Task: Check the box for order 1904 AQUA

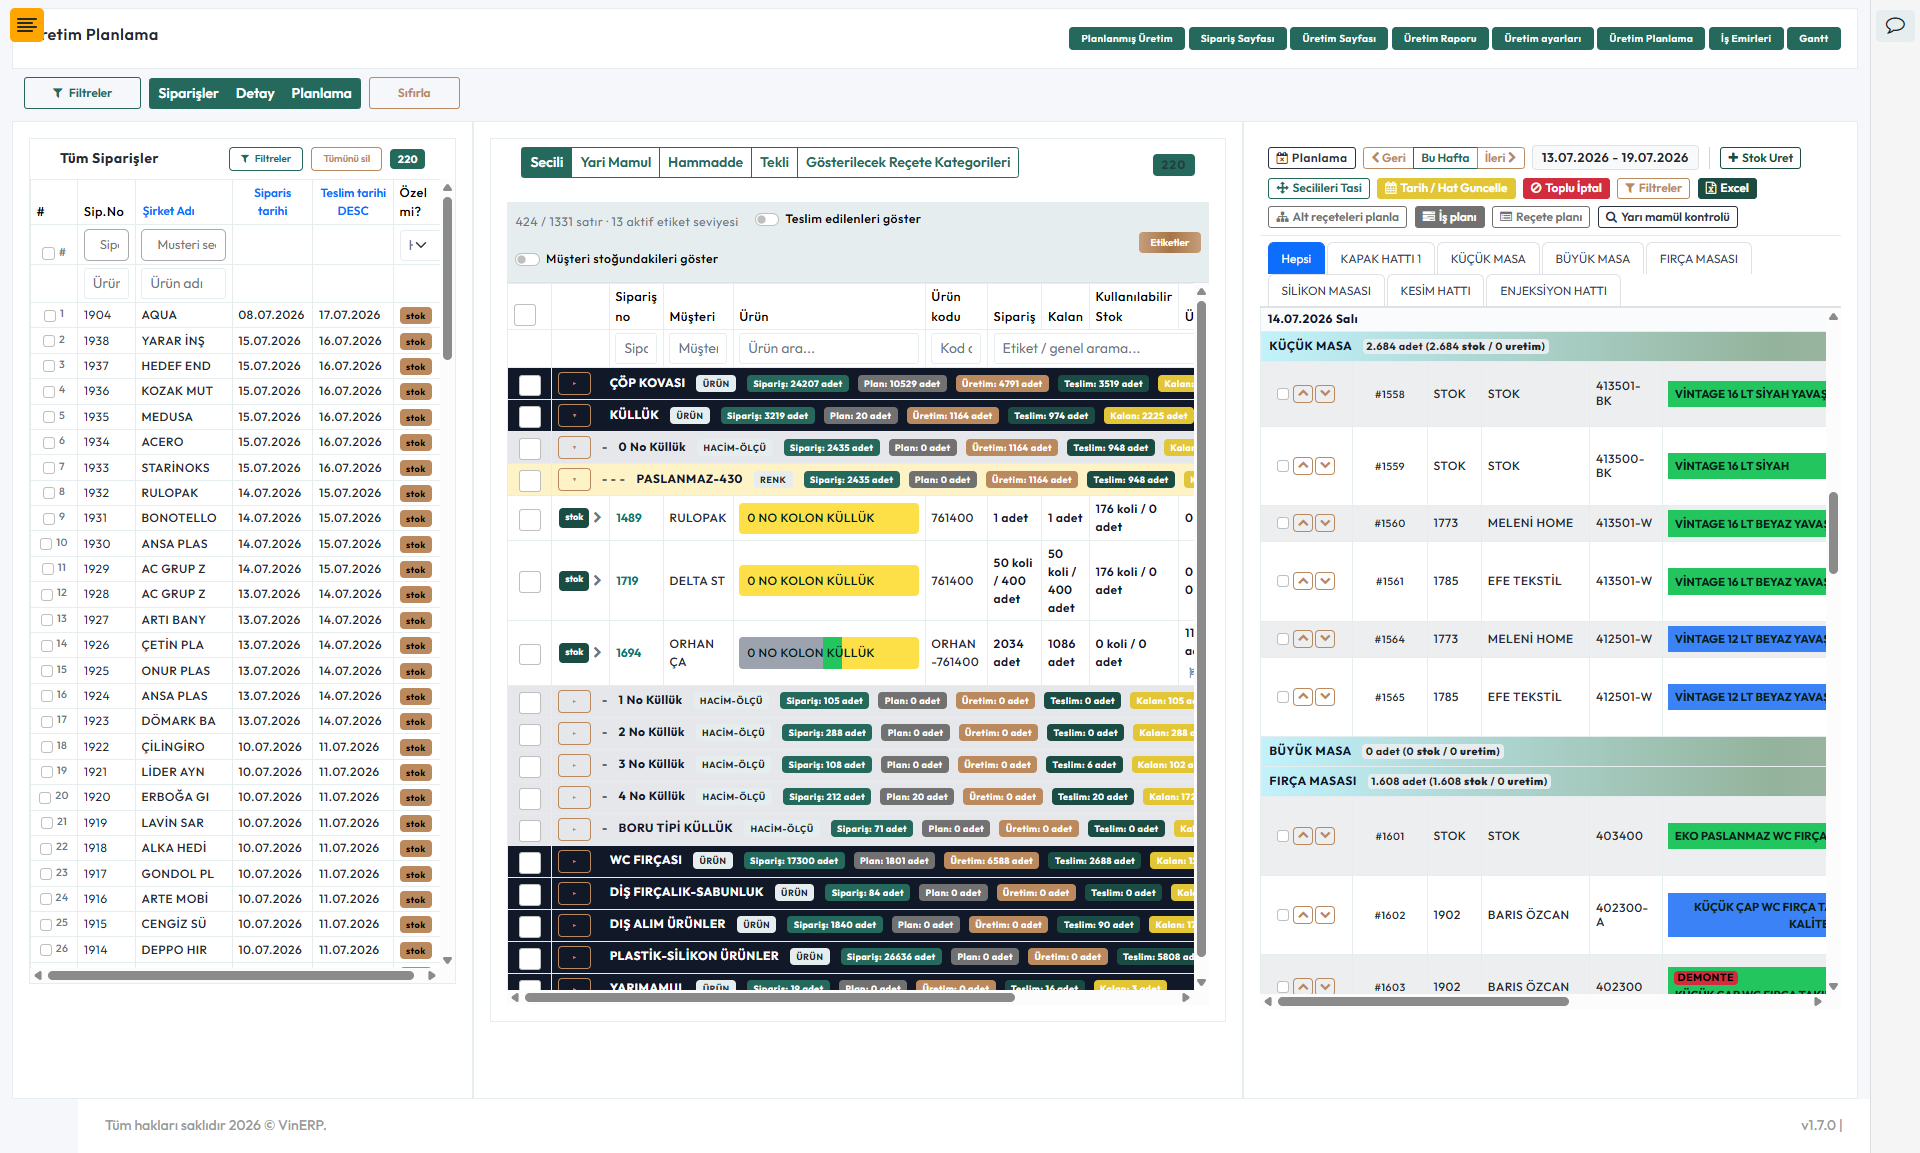Action: [50, 316]
